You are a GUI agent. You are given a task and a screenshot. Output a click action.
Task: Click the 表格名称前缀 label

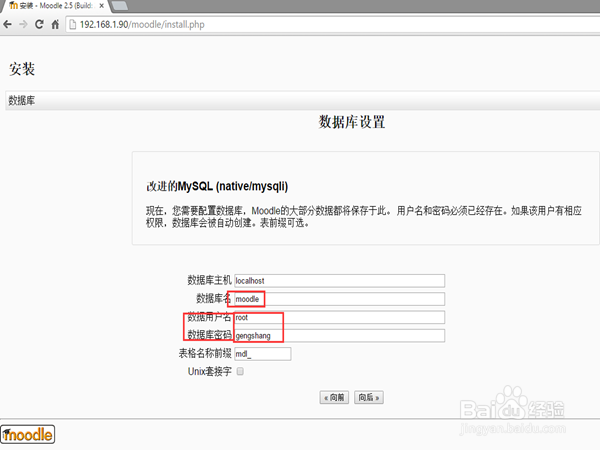pyautogui.click(x=205, y=353)
